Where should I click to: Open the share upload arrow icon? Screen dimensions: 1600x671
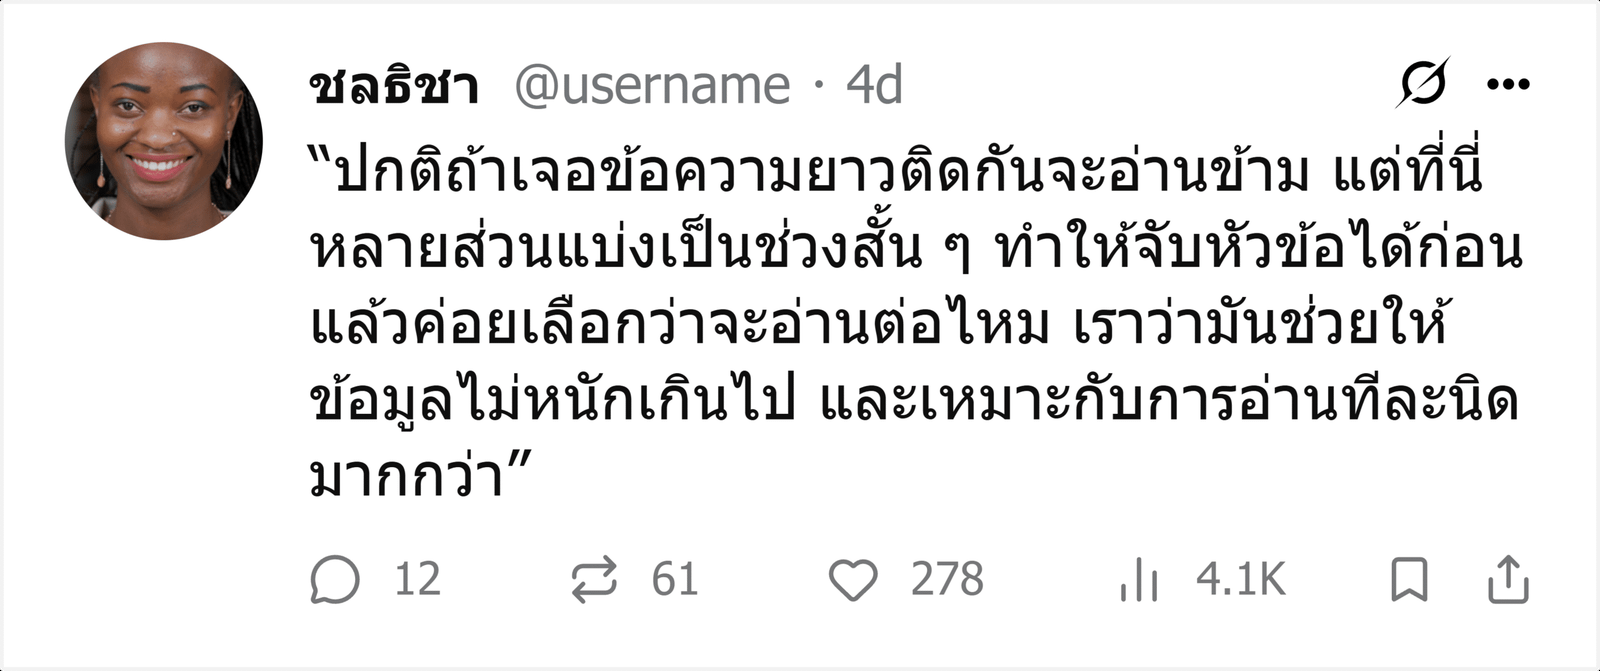click(1508, 579)
